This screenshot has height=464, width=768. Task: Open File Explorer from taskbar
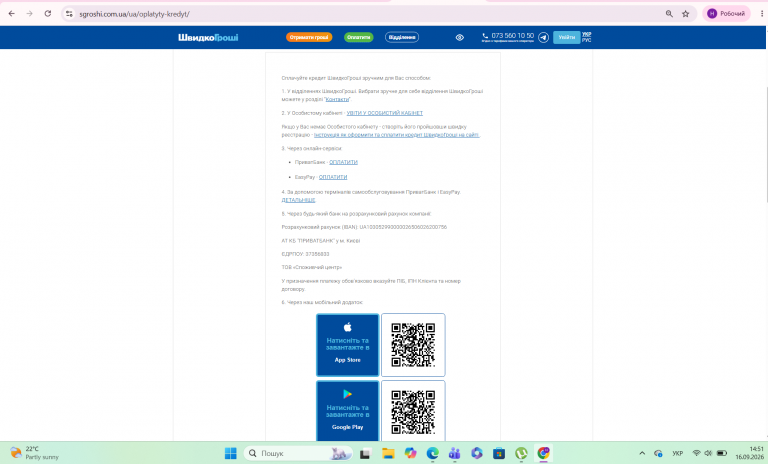(x=388, y=454)
